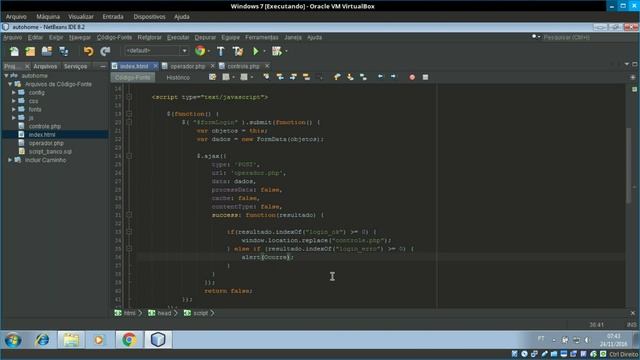Click the Clean and Build icon
Image resolution: width=640 pixels, height=360 pixels.
238,51
